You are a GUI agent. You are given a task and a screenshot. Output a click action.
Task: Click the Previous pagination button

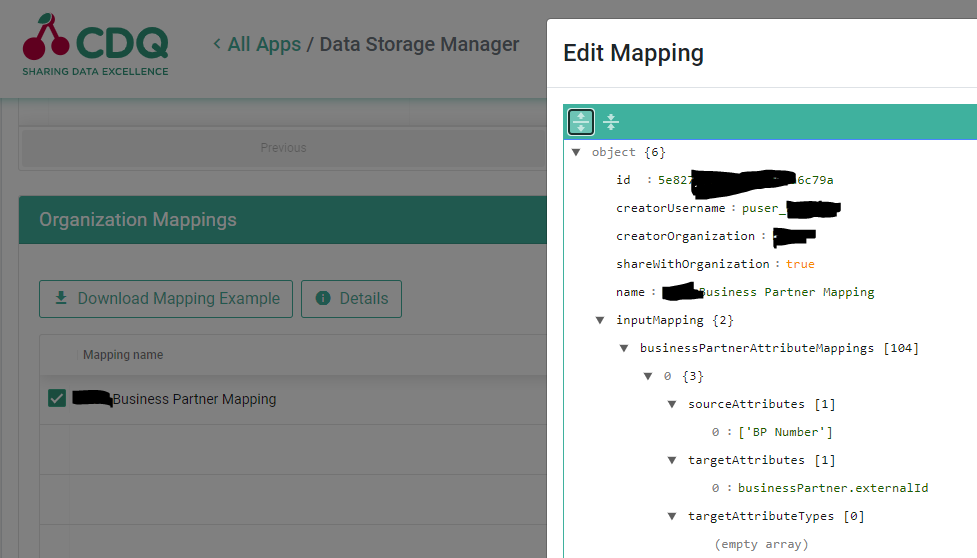[283, 148]
